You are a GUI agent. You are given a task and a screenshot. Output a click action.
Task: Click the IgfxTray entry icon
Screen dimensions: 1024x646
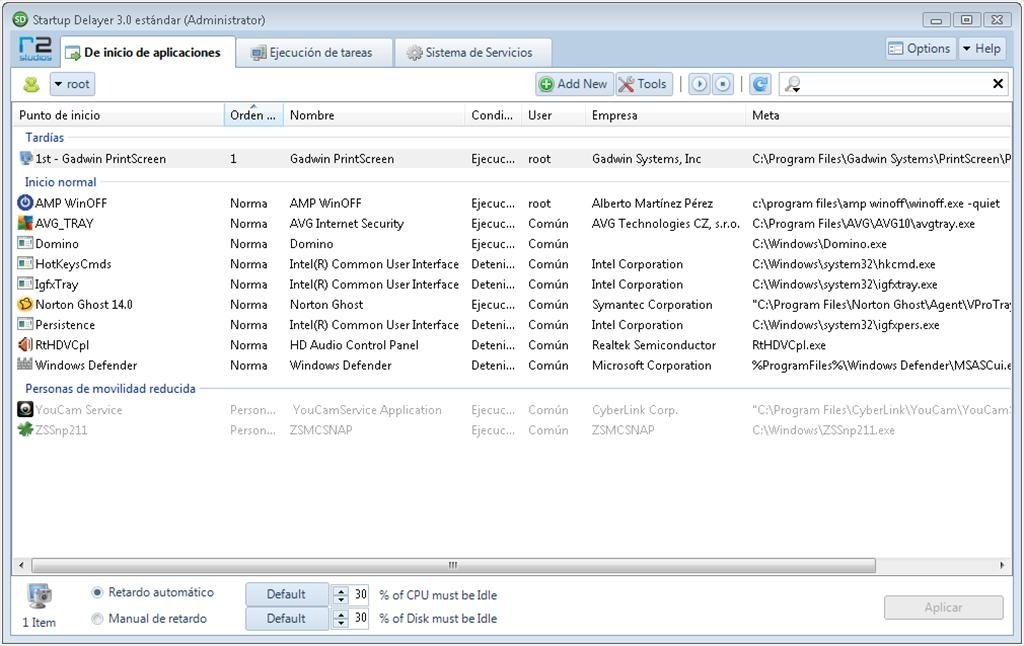(25, 283)
